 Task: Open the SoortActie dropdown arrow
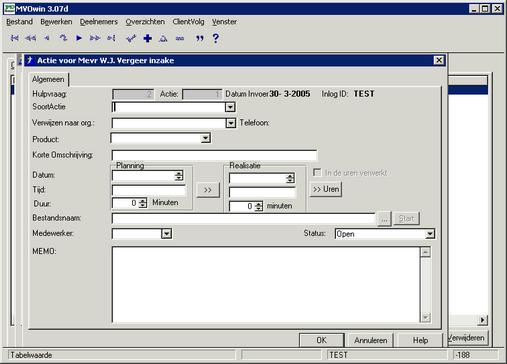(230, 107)
